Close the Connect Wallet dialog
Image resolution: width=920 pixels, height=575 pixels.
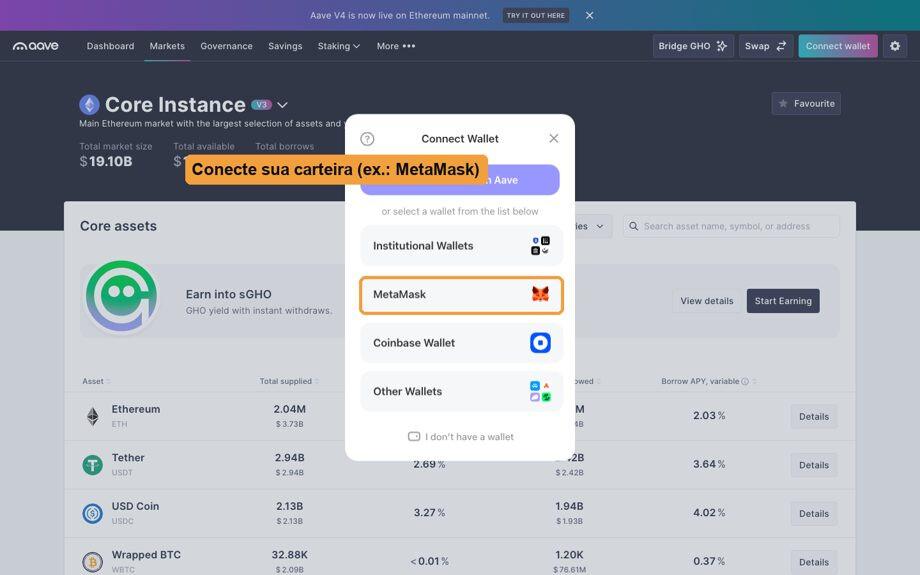pos(553,138)
